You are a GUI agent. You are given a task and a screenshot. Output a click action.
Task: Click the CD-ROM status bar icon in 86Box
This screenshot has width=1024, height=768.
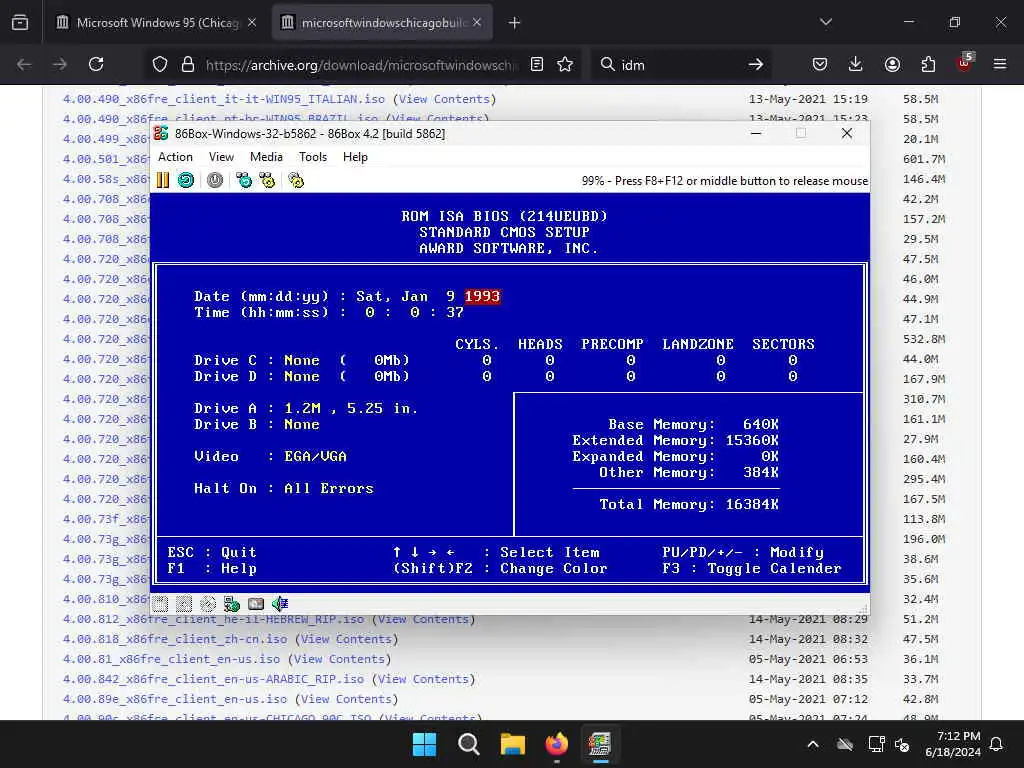pyautogui.click(x=208, y=604)
